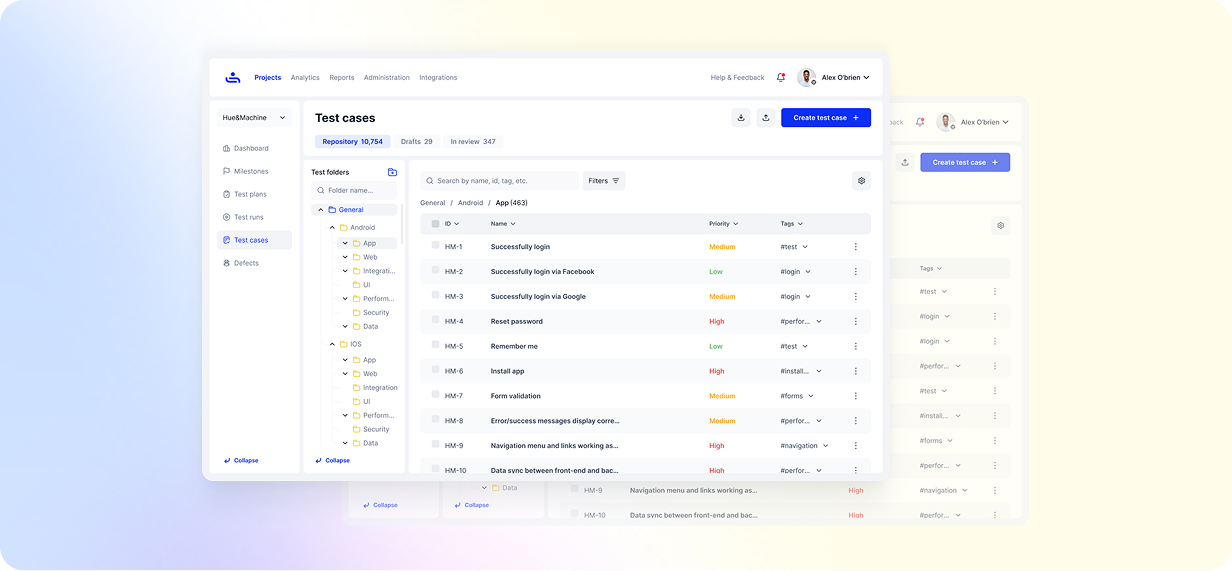The width and height of the screenshot is (1232, 571).
Task: Tick the HM-6 Install app checkbox
Action: (435, 370)
